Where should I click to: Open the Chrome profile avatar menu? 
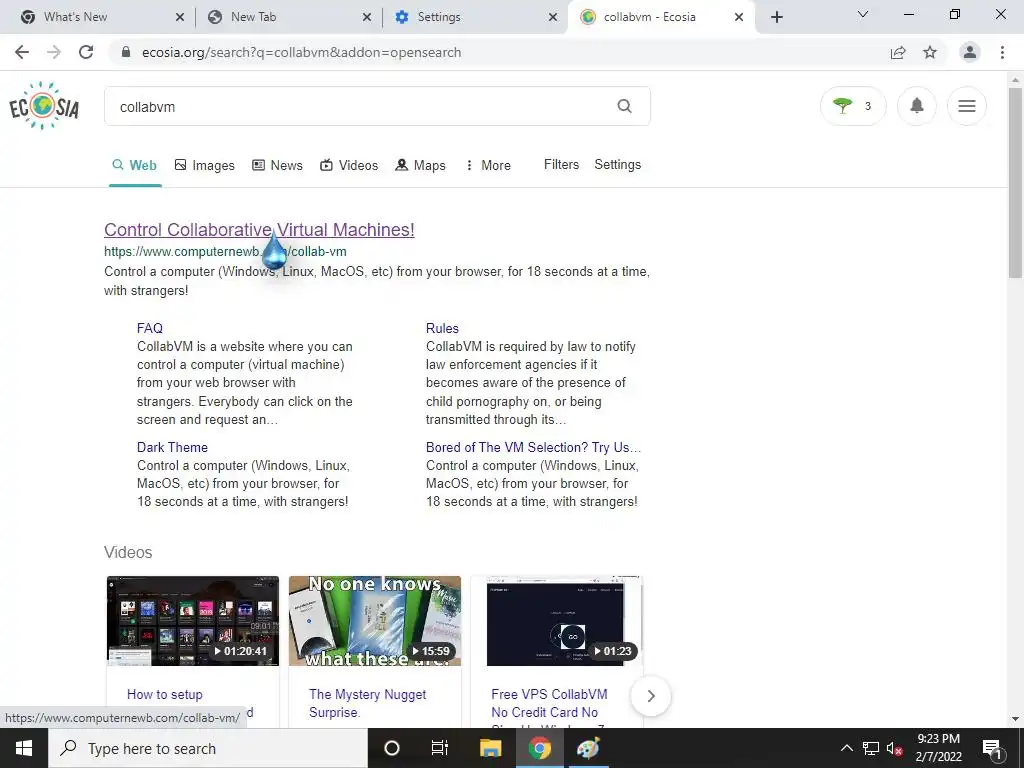pos(970,52)
